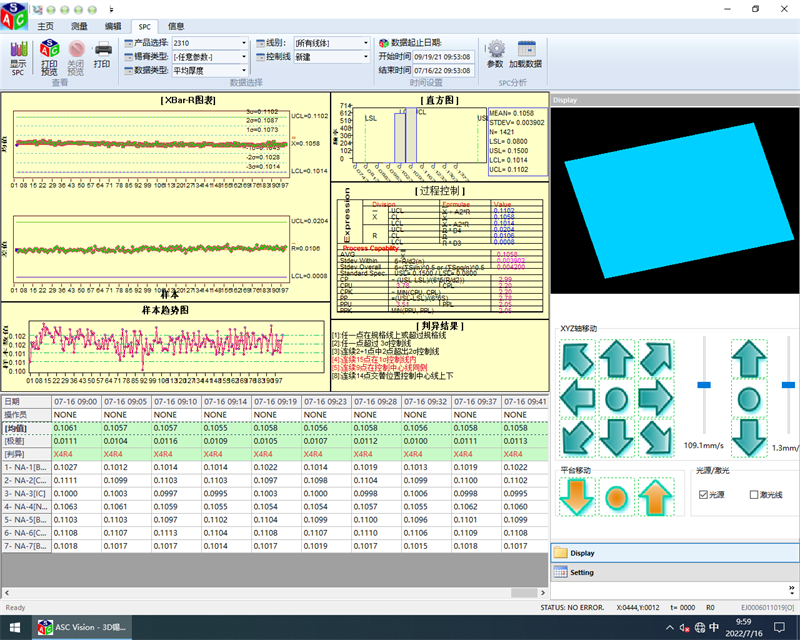Enable the 激光线 laser line checkbox

[x=754, y=494]
